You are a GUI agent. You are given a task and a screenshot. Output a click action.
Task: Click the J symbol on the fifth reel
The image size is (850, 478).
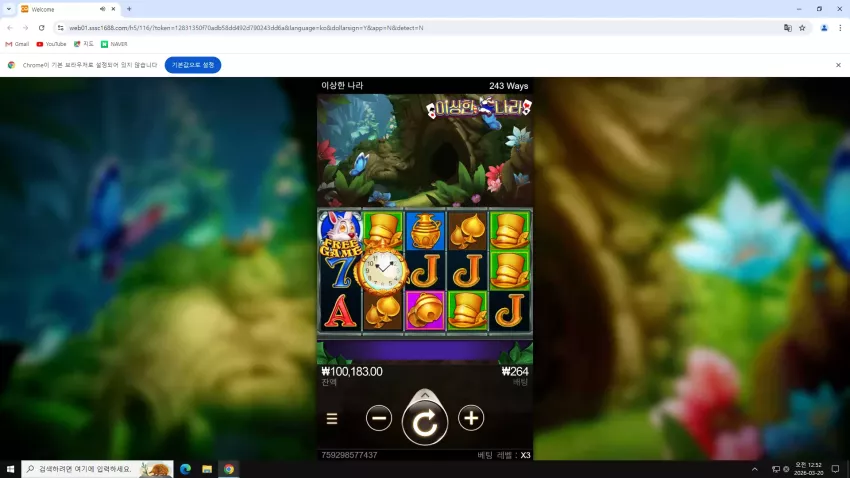pos(509,311)
